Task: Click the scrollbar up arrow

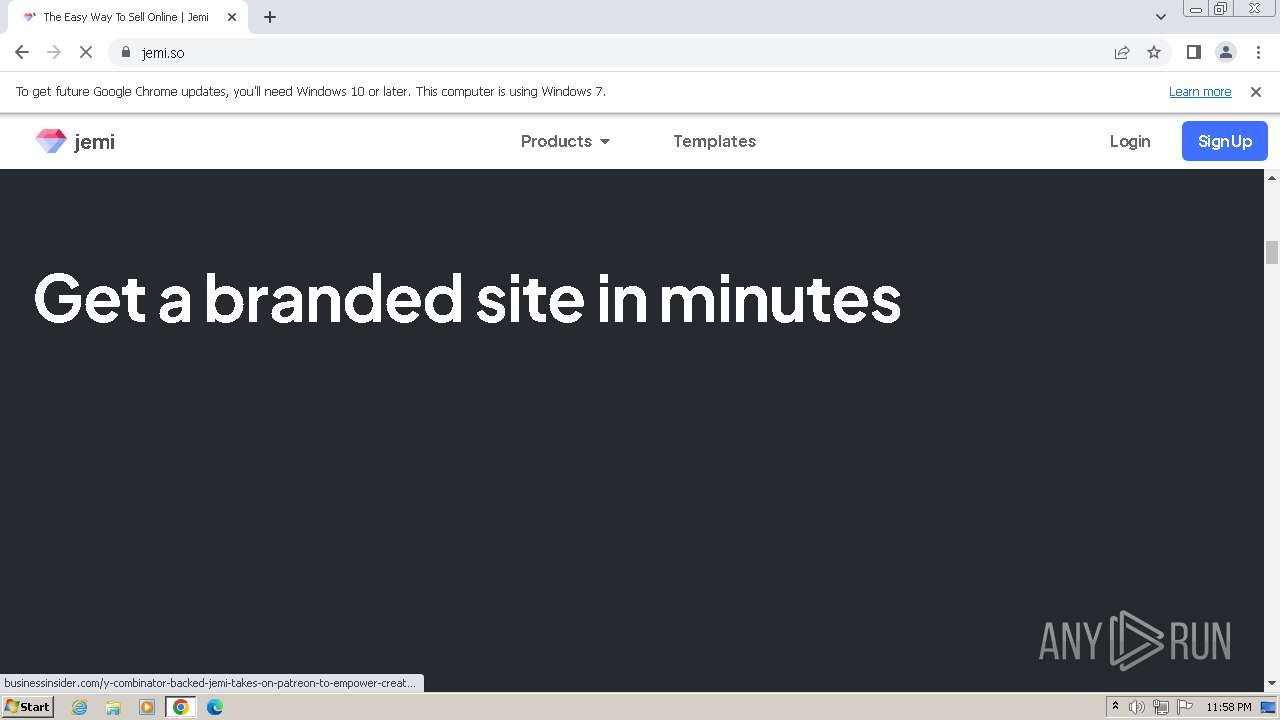Action: pyautogui.click(x=1272, y=178)
